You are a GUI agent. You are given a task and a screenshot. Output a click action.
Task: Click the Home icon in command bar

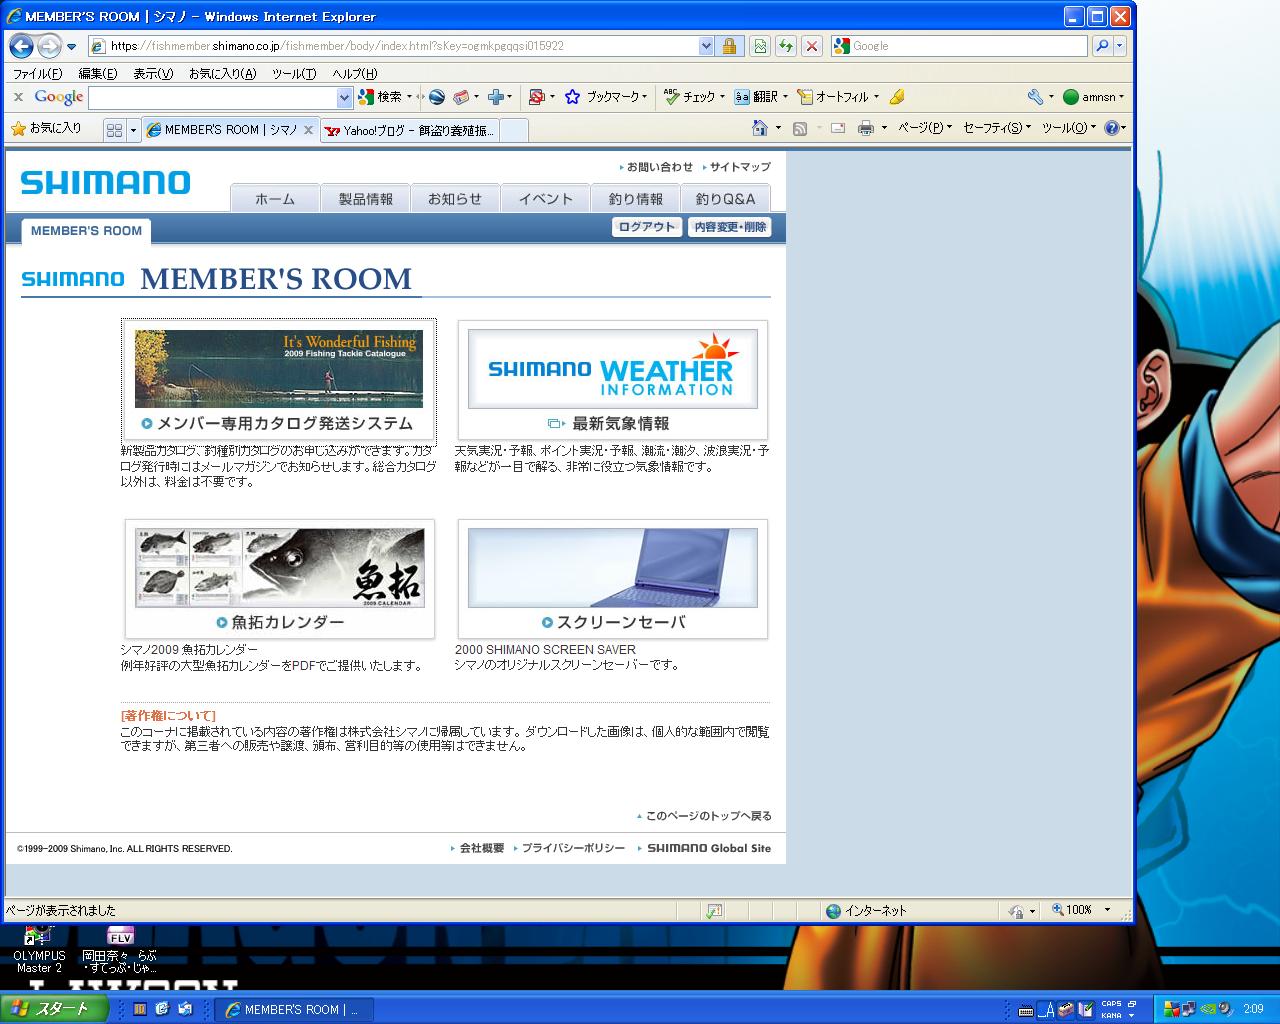(x=760, y=128)
